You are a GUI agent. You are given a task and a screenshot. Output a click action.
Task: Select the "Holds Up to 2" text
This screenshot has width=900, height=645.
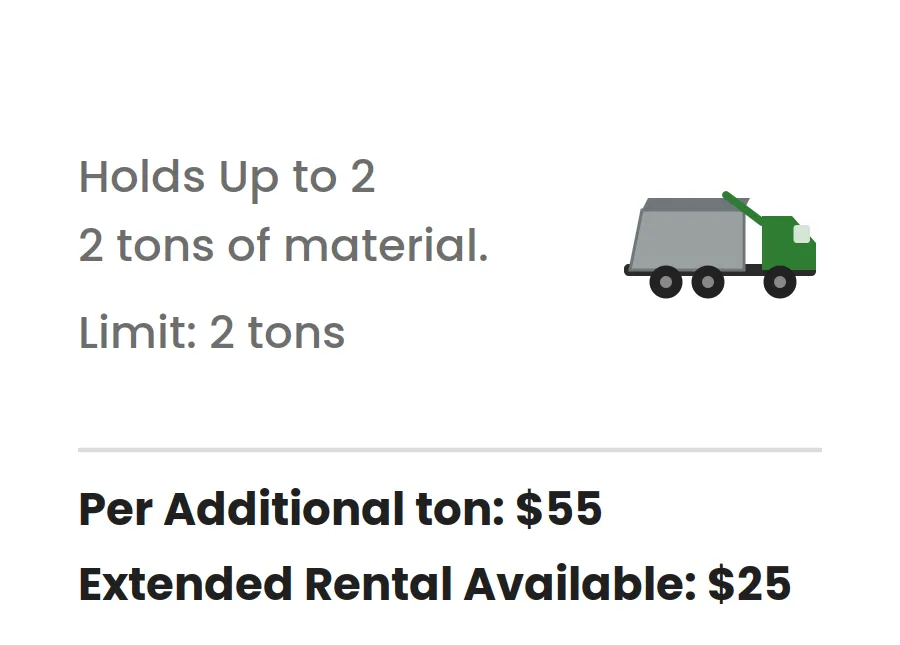(x=227, y=177)
